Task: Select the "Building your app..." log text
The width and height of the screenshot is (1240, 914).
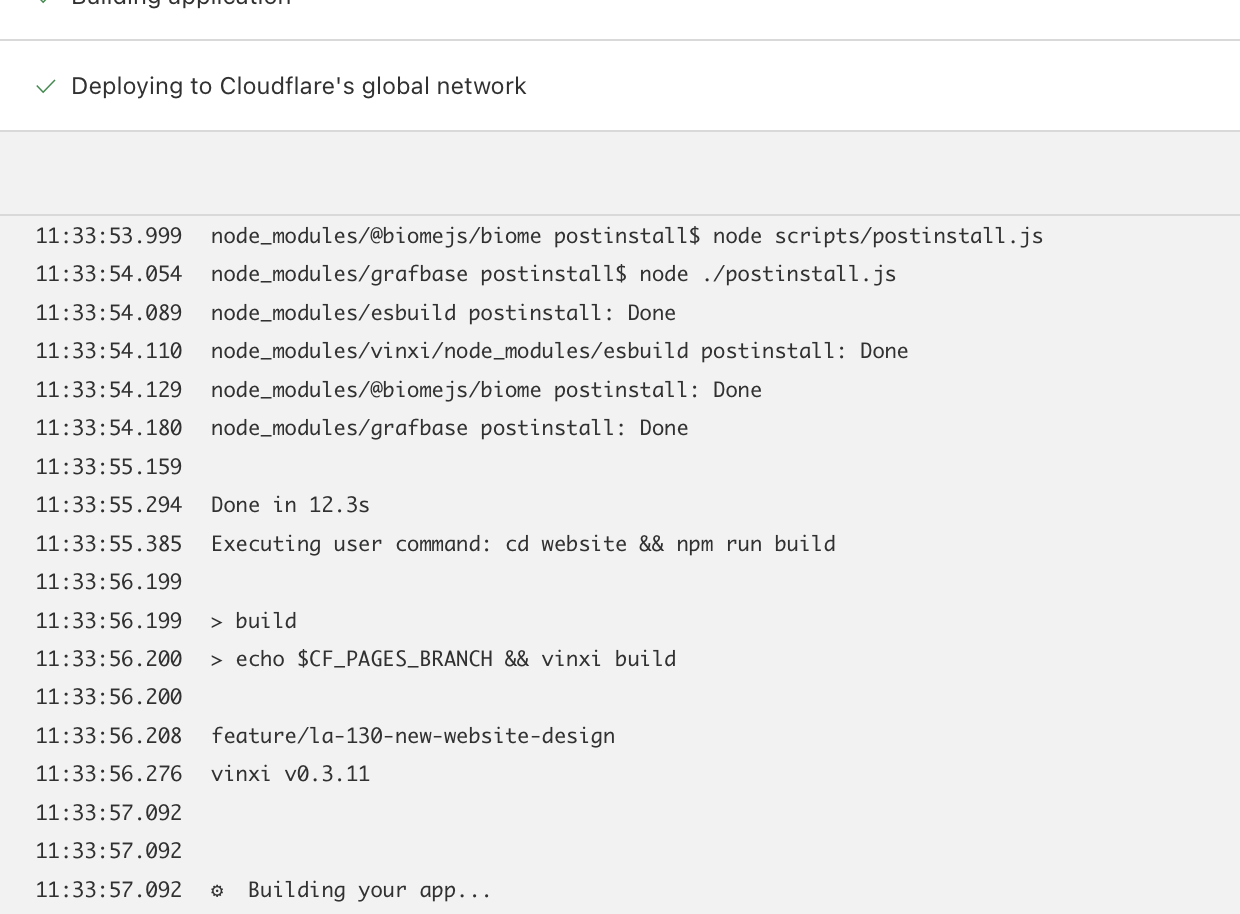Action: (x=369, y=890)
